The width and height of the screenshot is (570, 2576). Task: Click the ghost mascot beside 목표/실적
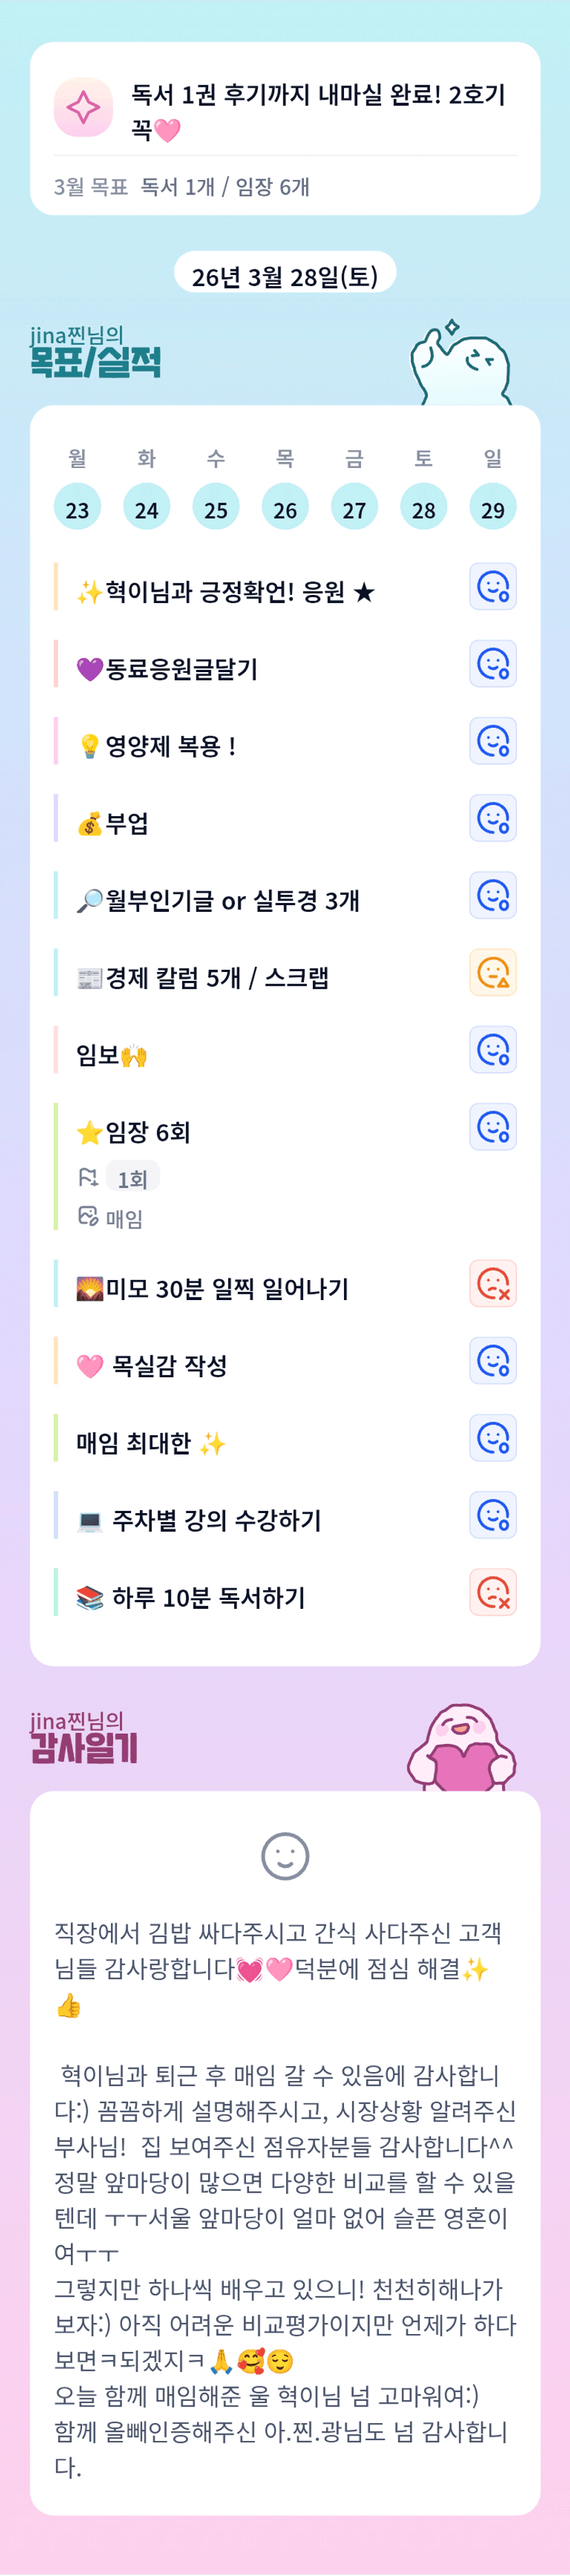pos(461,364)
